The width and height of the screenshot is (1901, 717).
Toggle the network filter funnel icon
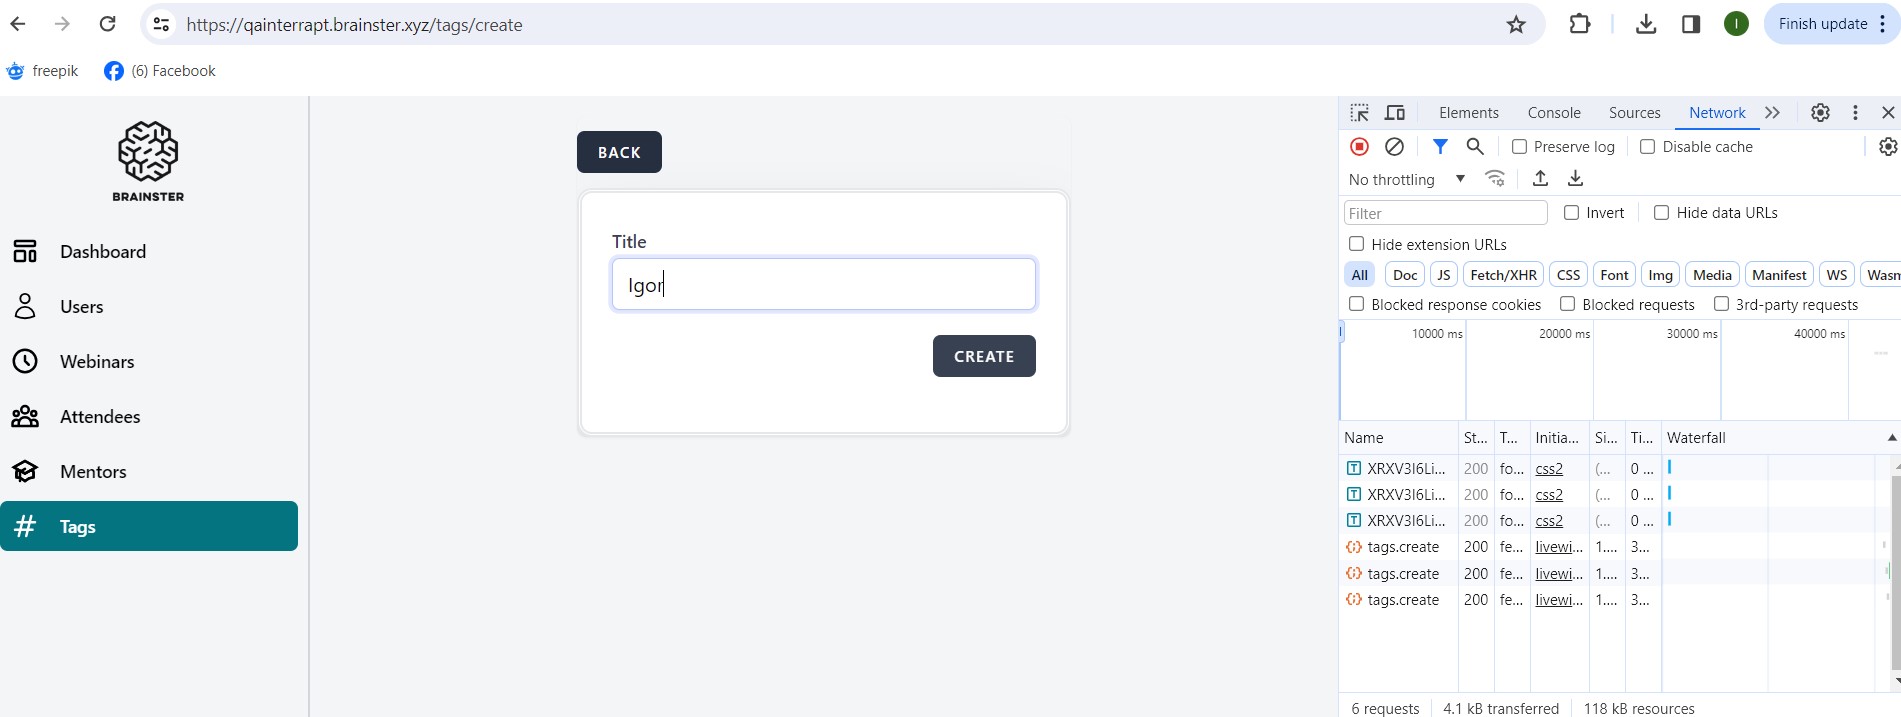point(1440,147)
